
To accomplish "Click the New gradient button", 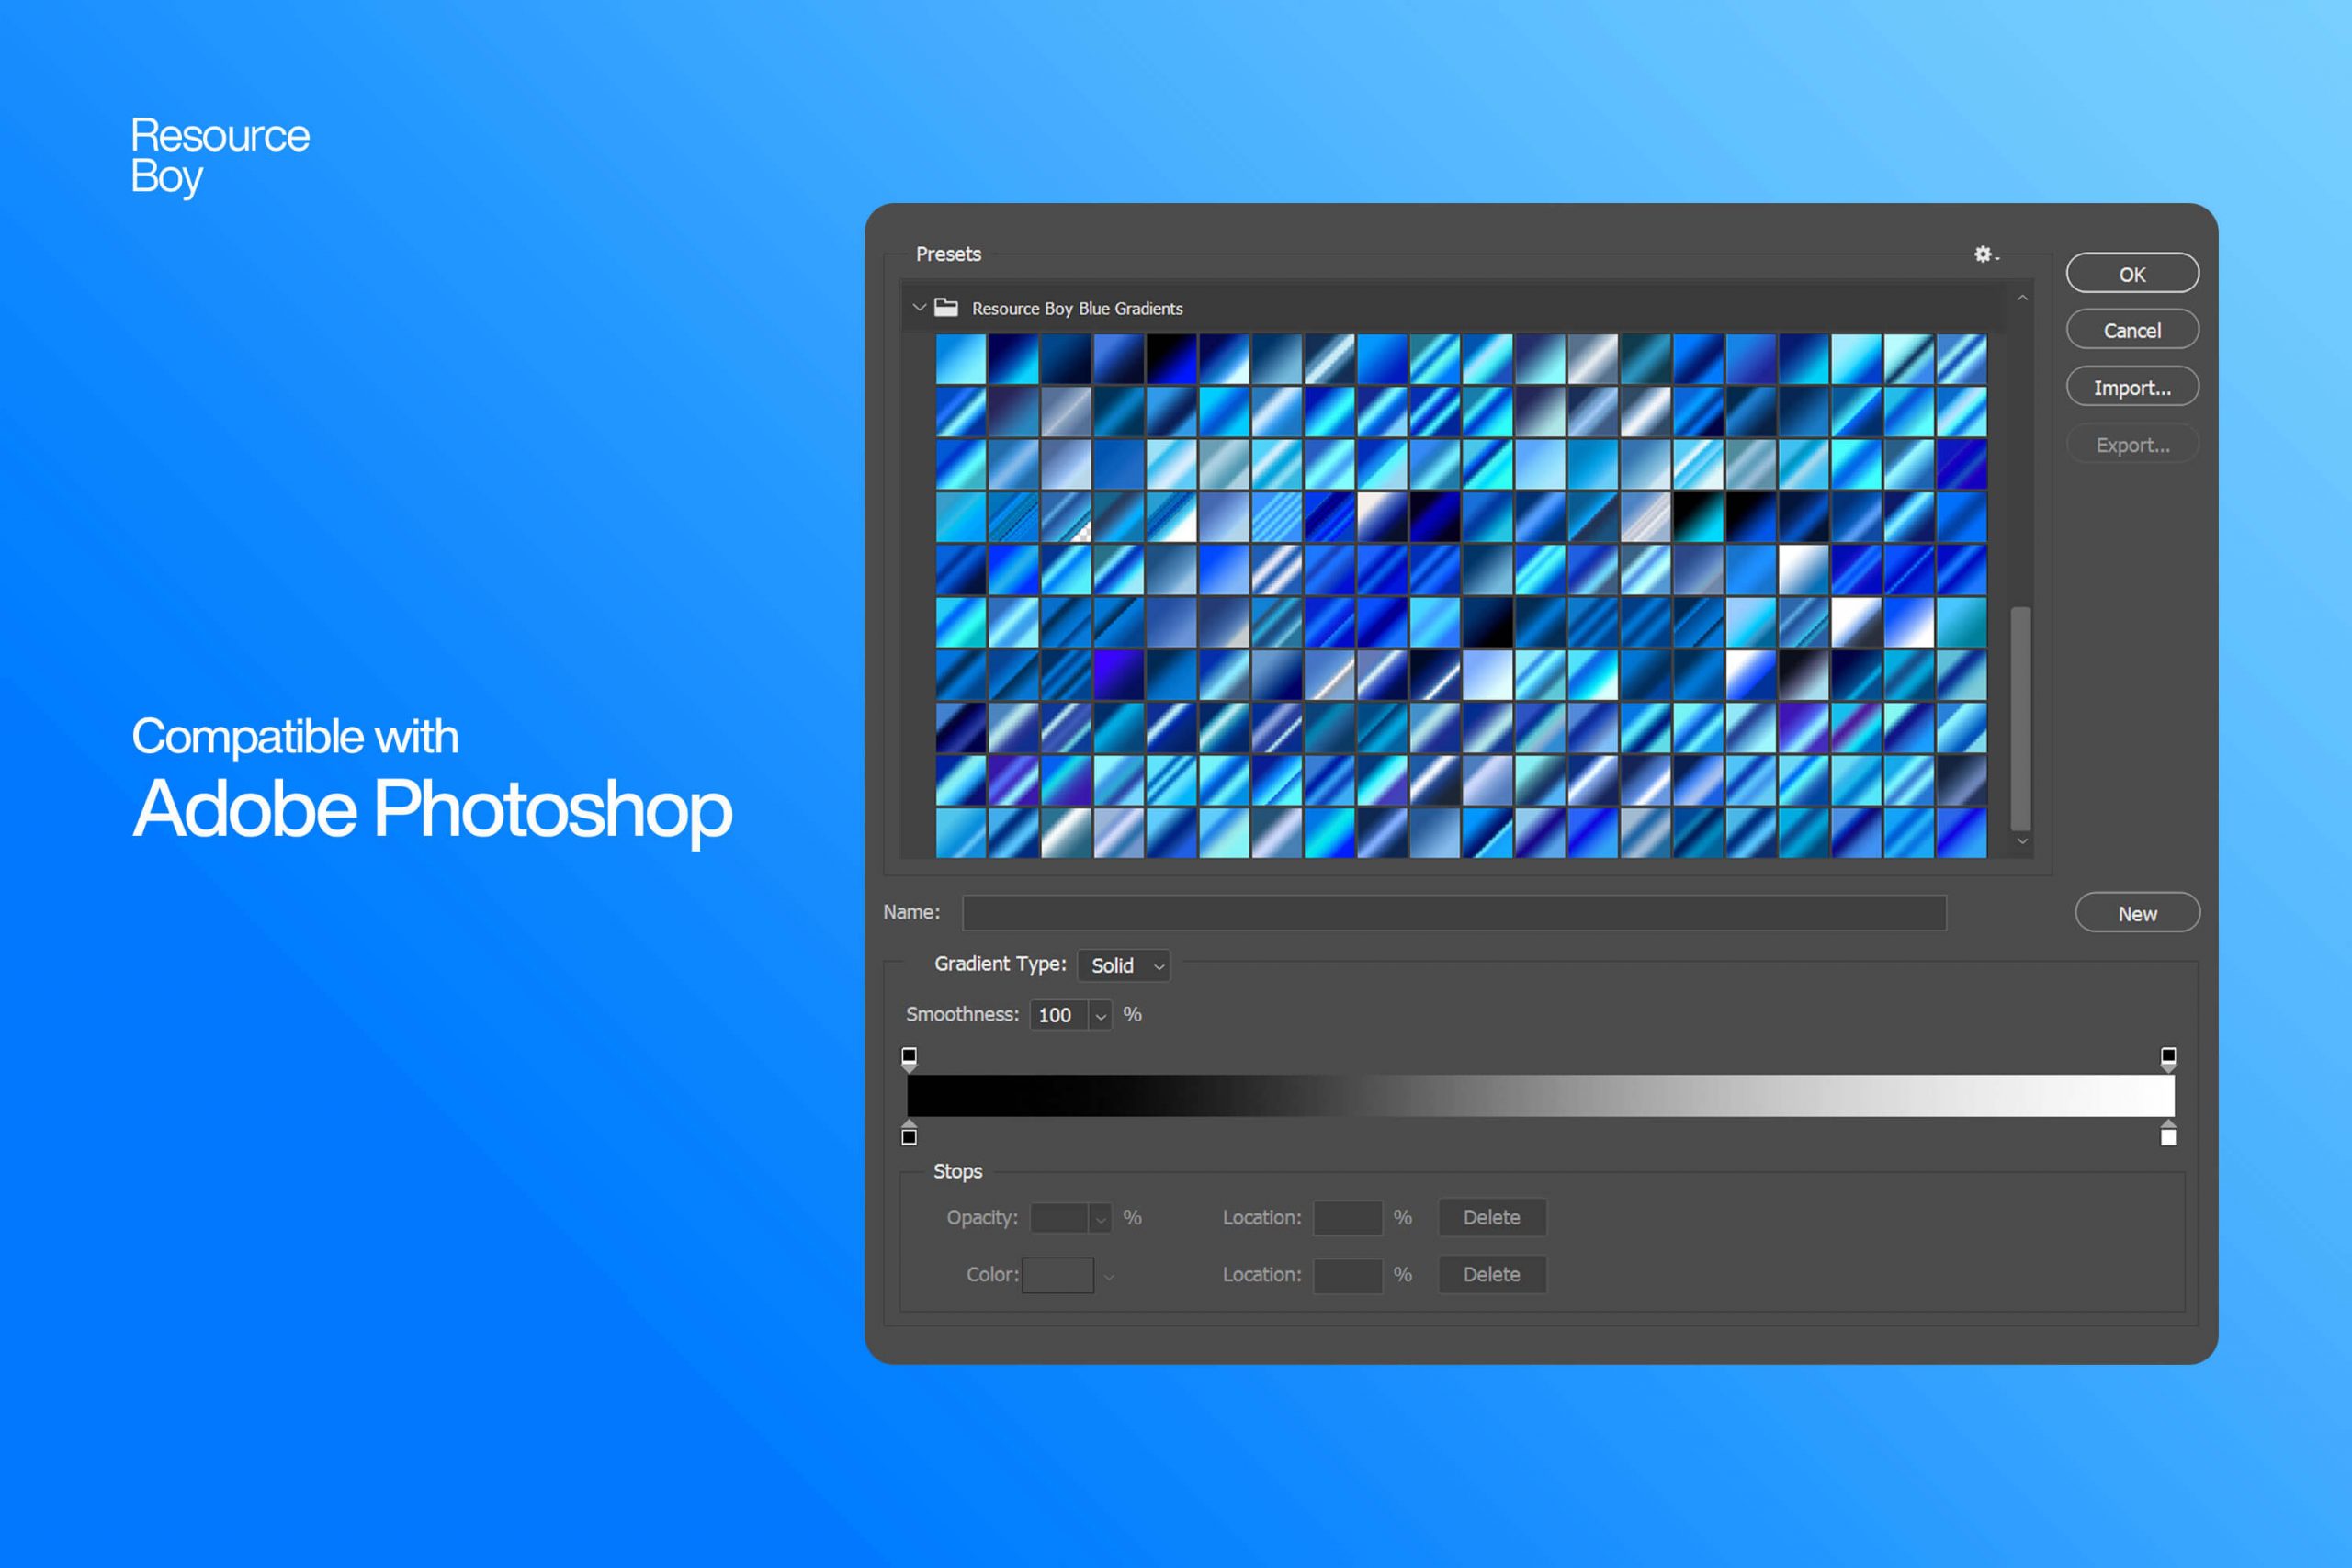I will pos(2135,912).
